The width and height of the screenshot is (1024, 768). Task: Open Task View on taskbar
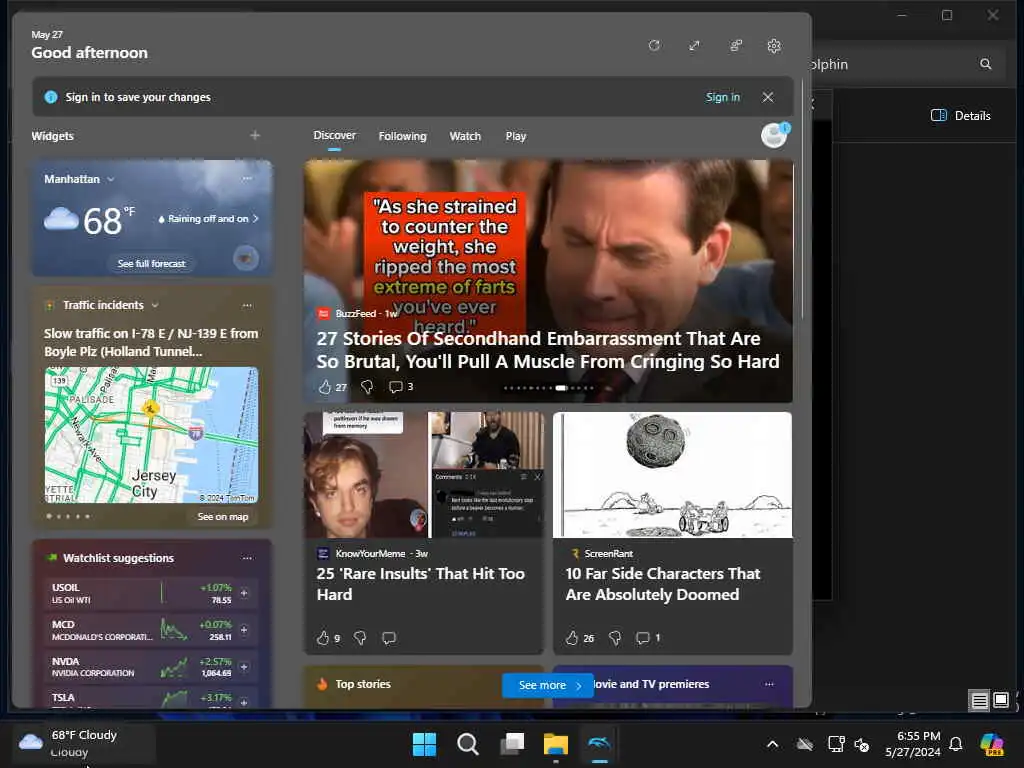[x=512, y=744]
